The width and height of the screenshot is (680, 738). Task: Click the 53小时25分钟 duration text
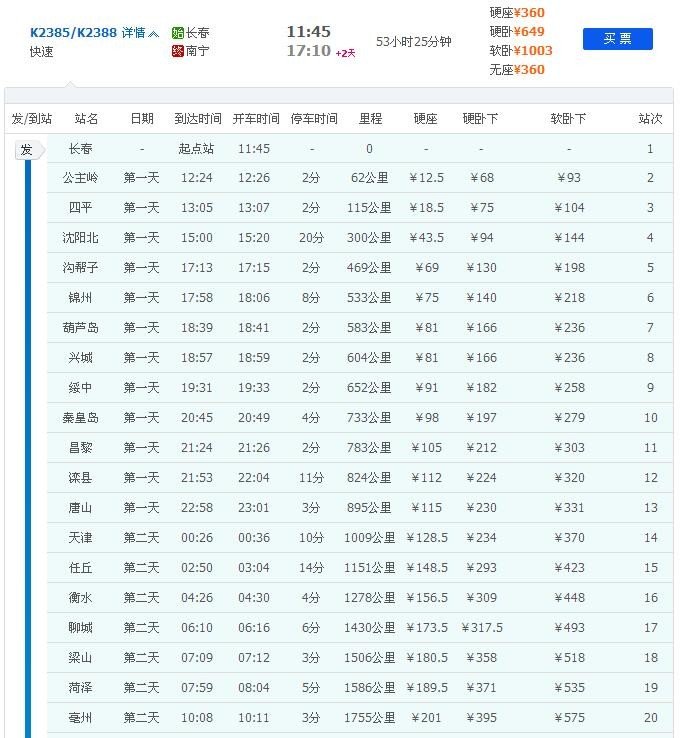(x=414, y=41)
